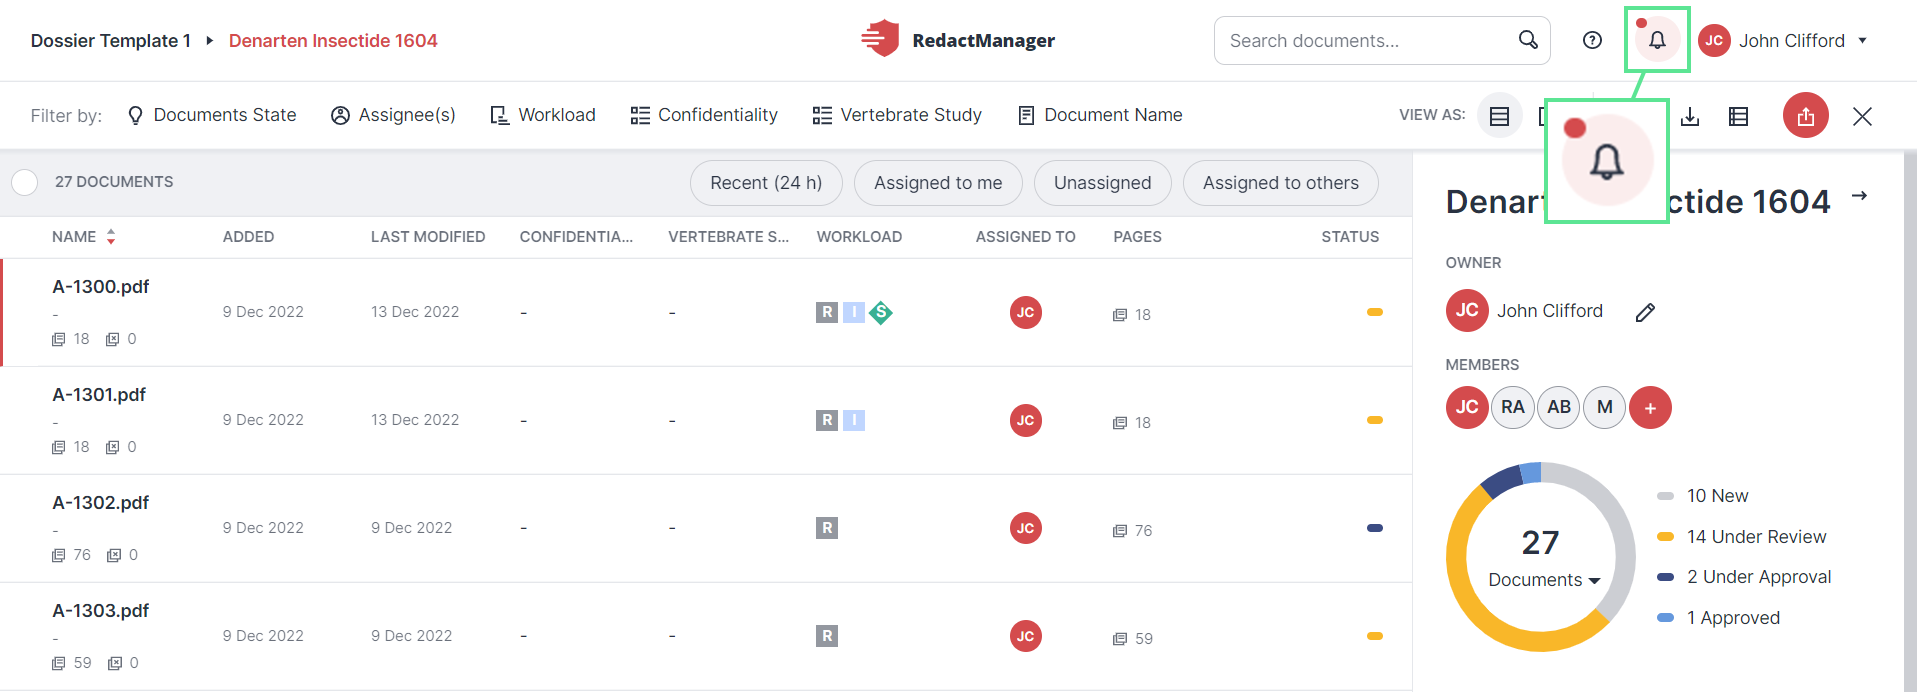Add a member with the red plus button
Image resolution: width=1917 pixels, height=692 pixels.
pyautogui.click(x=1650, y=407)
